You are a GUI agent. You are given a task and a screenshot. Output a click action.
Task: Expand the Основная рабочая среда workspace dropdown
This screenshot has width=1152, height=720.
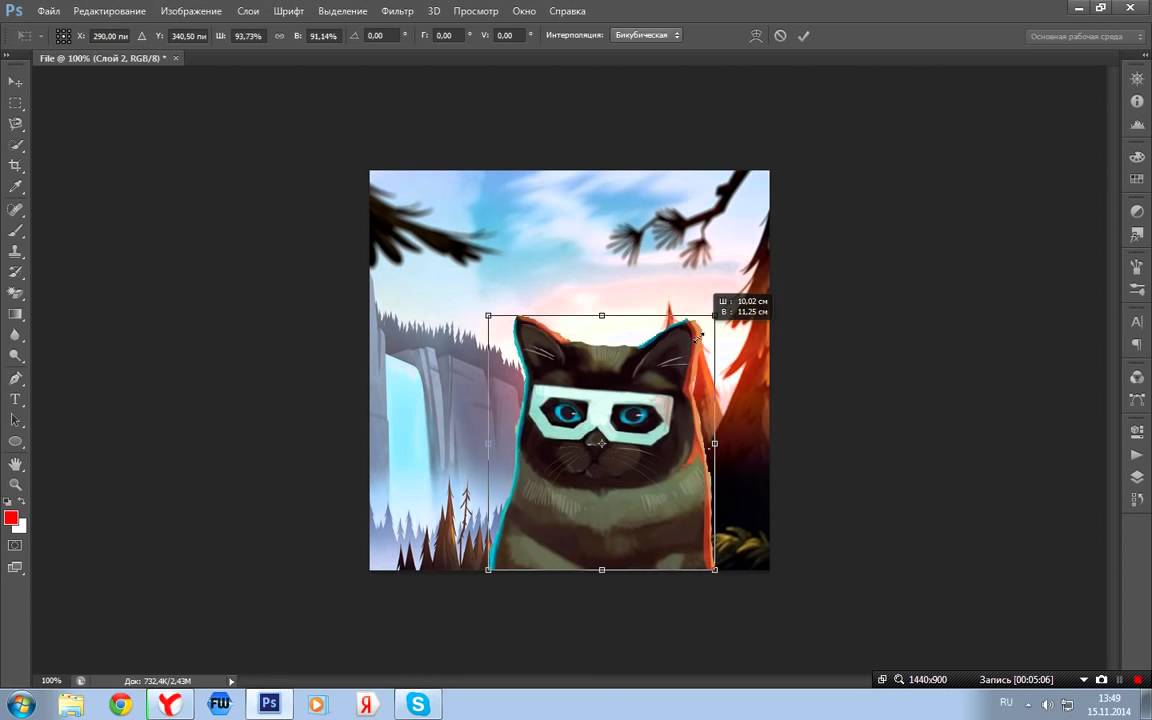pos(1086,36)
